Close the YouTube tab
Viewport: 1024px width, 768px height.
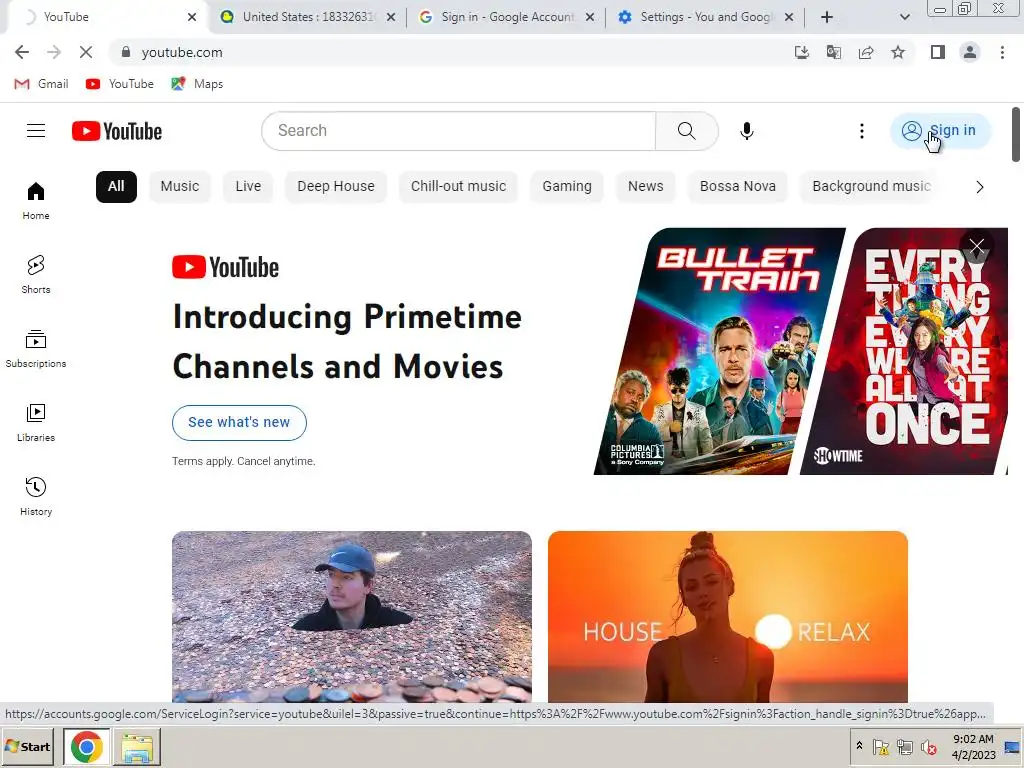click(x=192, y=17)
